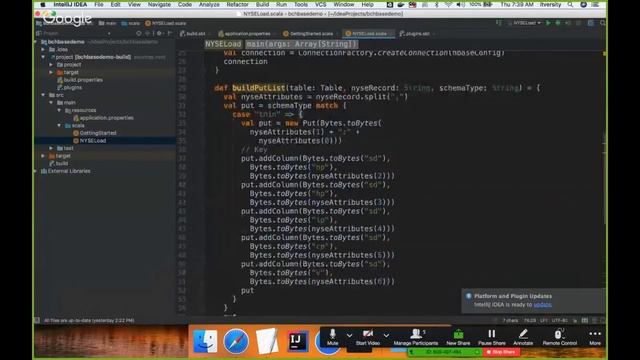Click Start Video in Zoom toolbar

(368, 337)
